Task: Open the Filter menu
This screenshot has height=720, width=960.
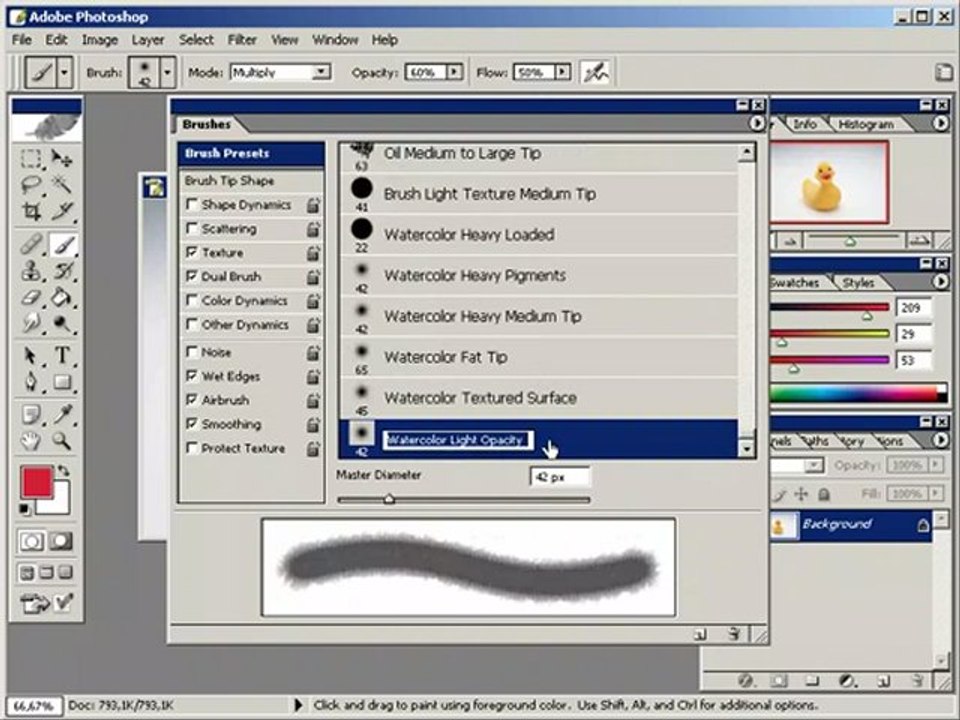Action: [x=242, y=40]
